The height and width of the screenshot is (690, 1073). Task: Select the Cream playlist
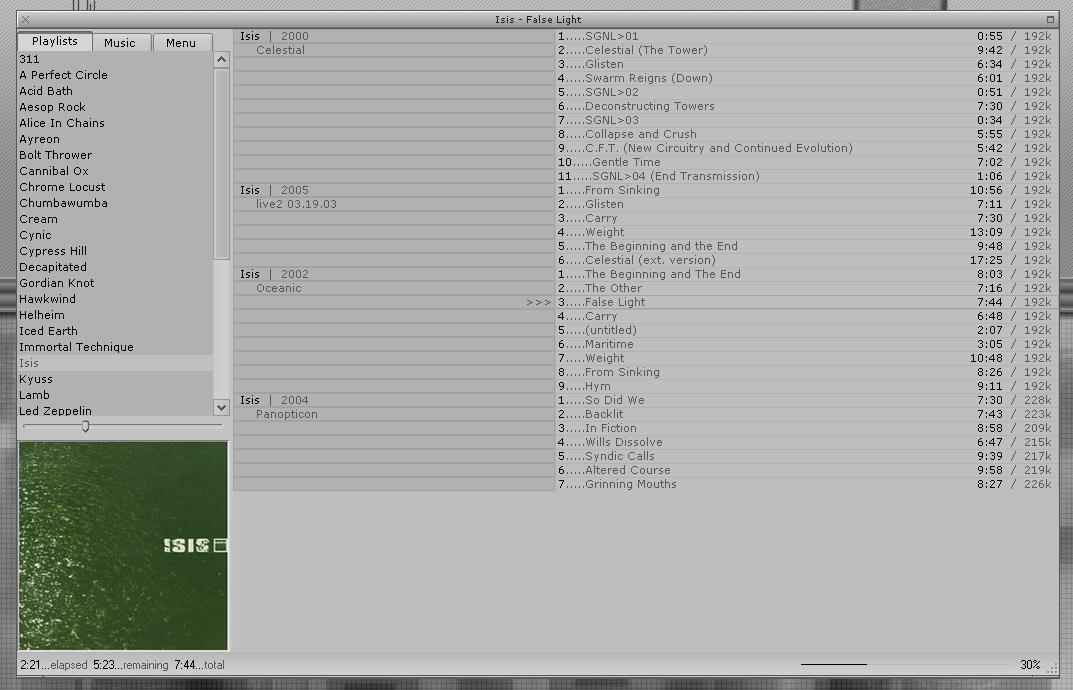[x=116, y=219]
